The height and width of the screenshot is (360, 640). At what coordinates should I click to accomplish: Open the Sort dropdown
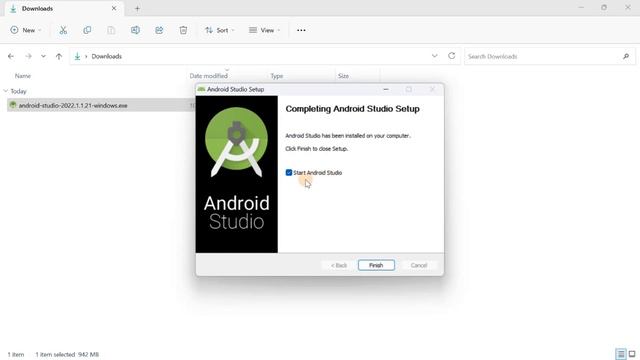220,30
